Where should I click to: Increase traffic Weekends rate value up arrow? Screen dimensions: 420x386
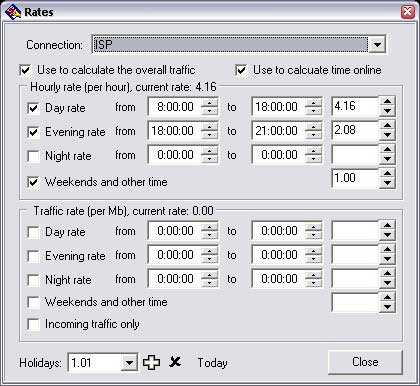point(387,297)
